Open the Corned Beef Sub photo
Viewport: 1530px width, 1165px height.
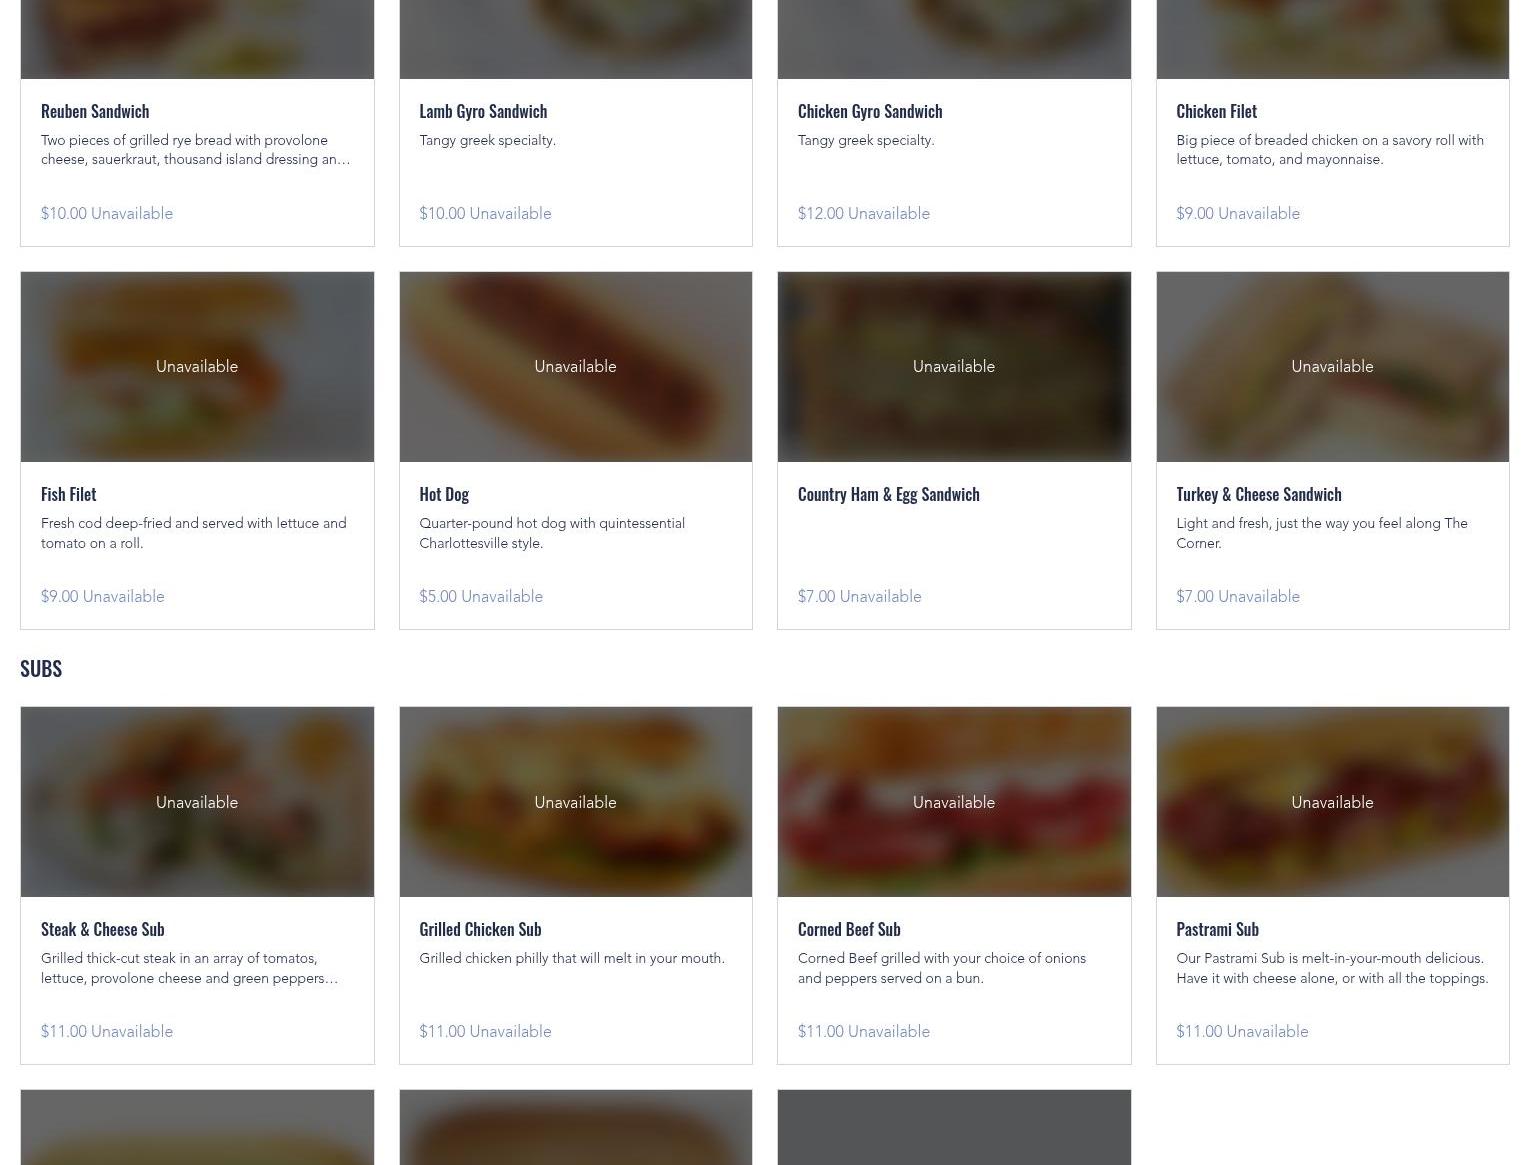coord(954,802)
